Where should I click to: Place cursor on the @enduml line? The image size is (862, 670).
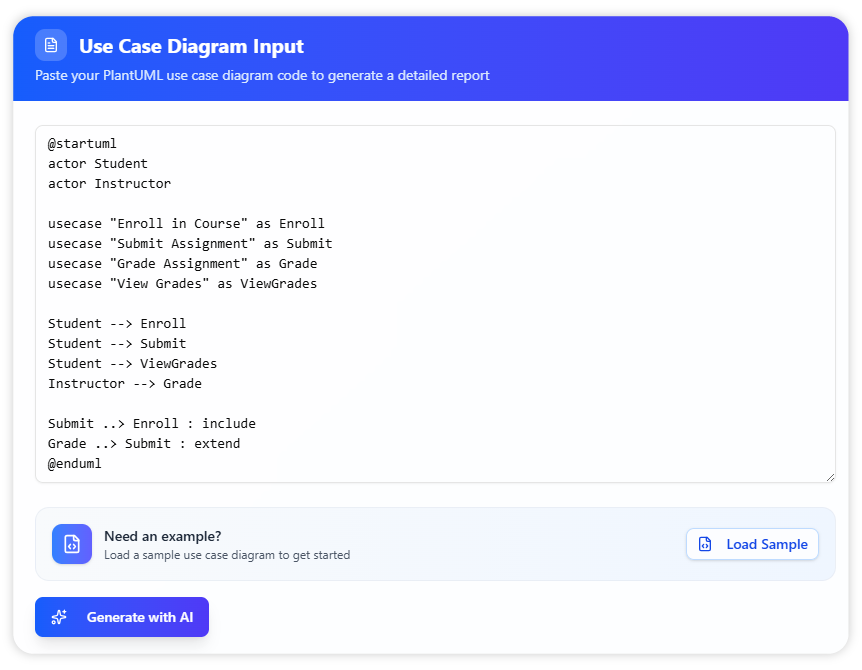(x=75, y=464)
